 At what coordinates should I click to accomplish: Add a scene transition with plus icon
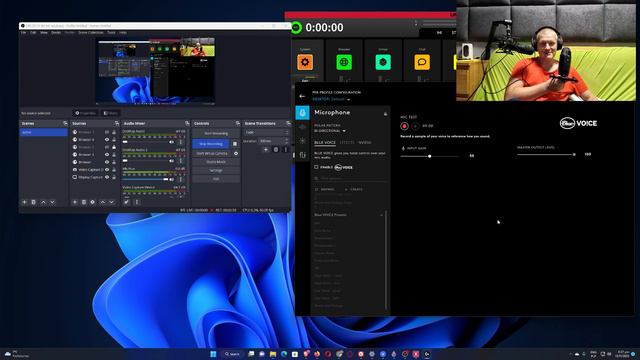pos(266,150)
